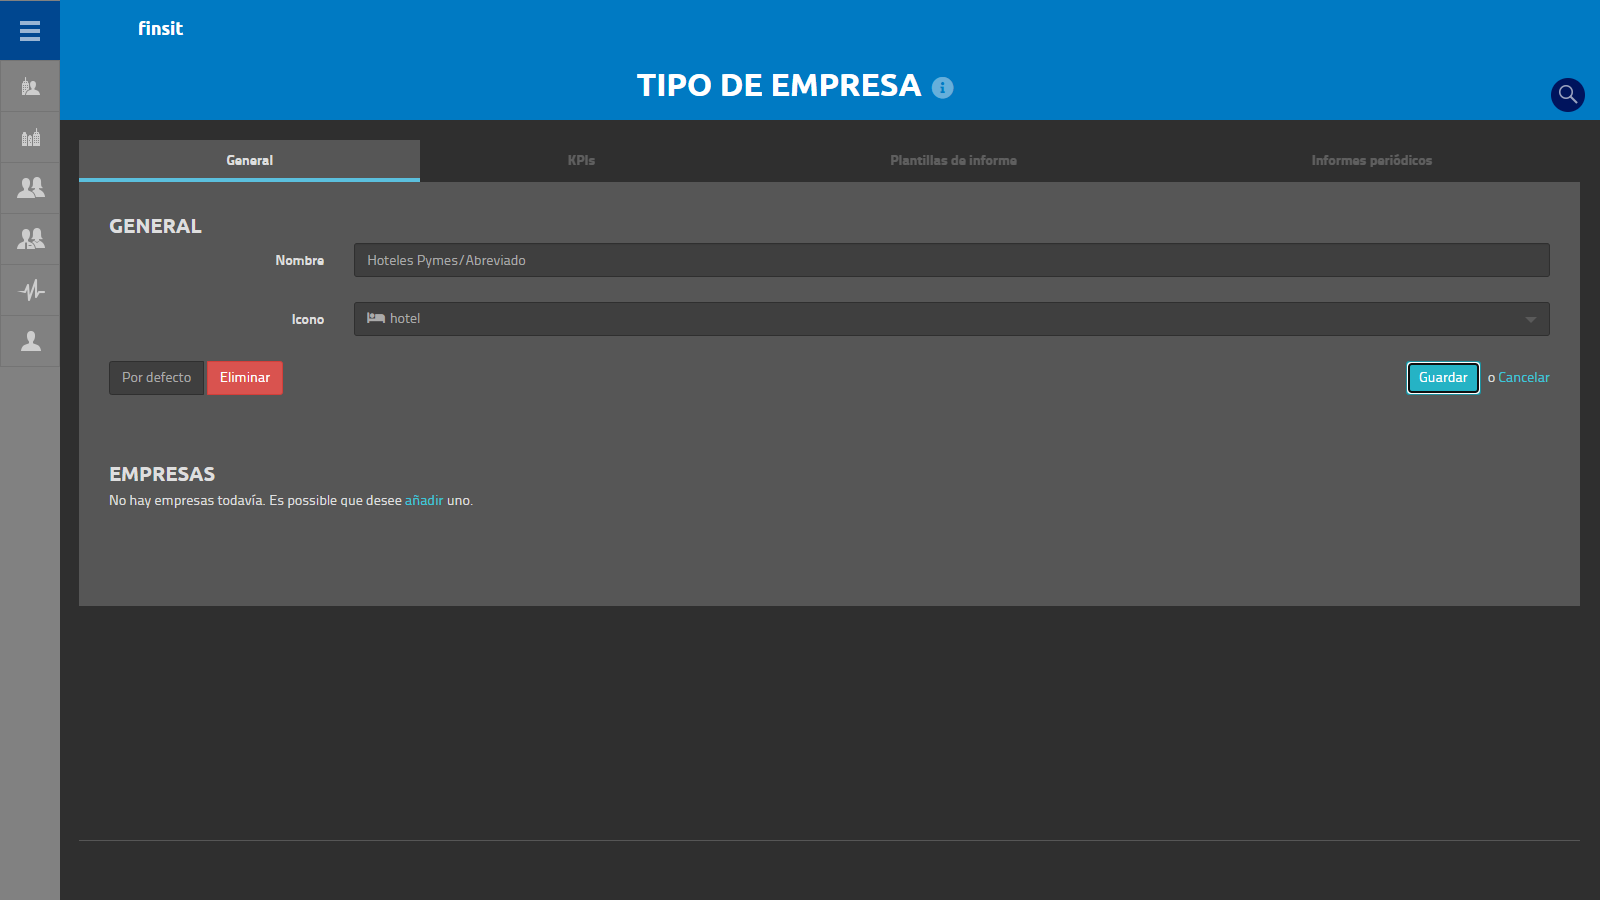This screenshot has width=1600, height=900.
Task: Click the GENERAL section heading
Action: [x=155, y=226]
